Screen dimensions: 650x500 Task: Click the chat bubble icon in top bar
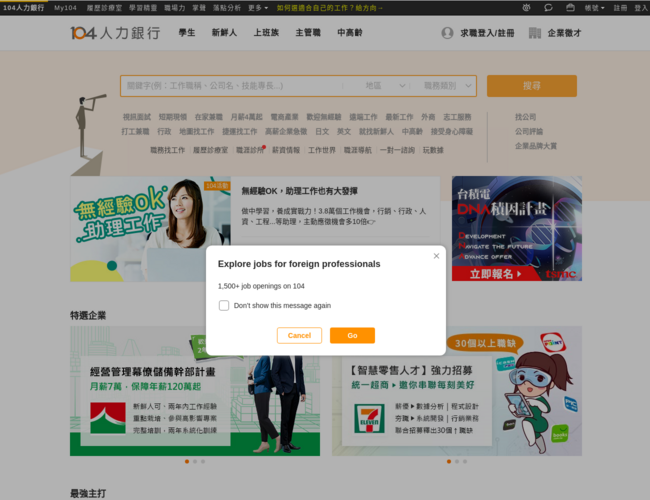pyautogui.click(x=548, y=7)
